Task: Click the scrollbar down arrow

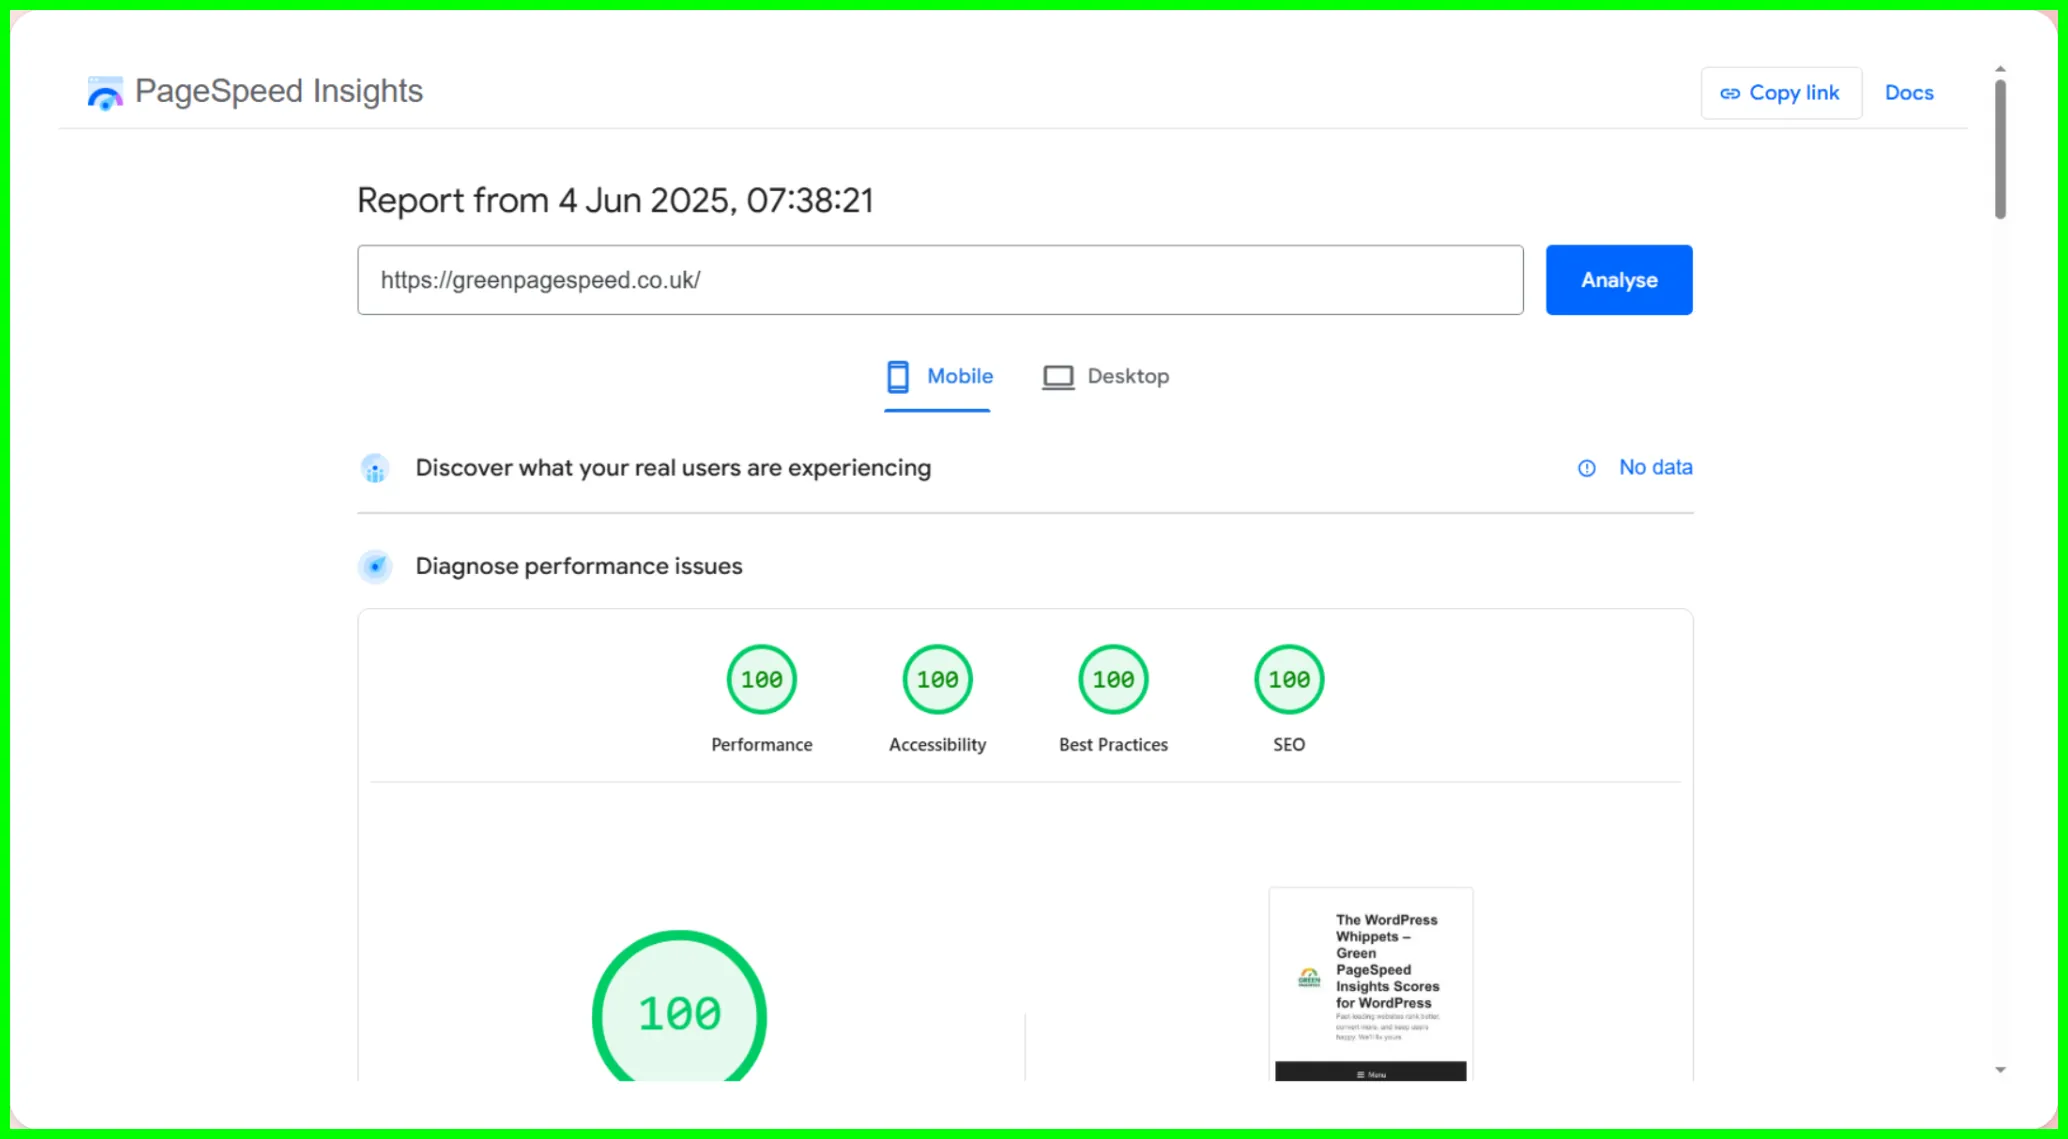Action: click(x=2000, y=1070)
